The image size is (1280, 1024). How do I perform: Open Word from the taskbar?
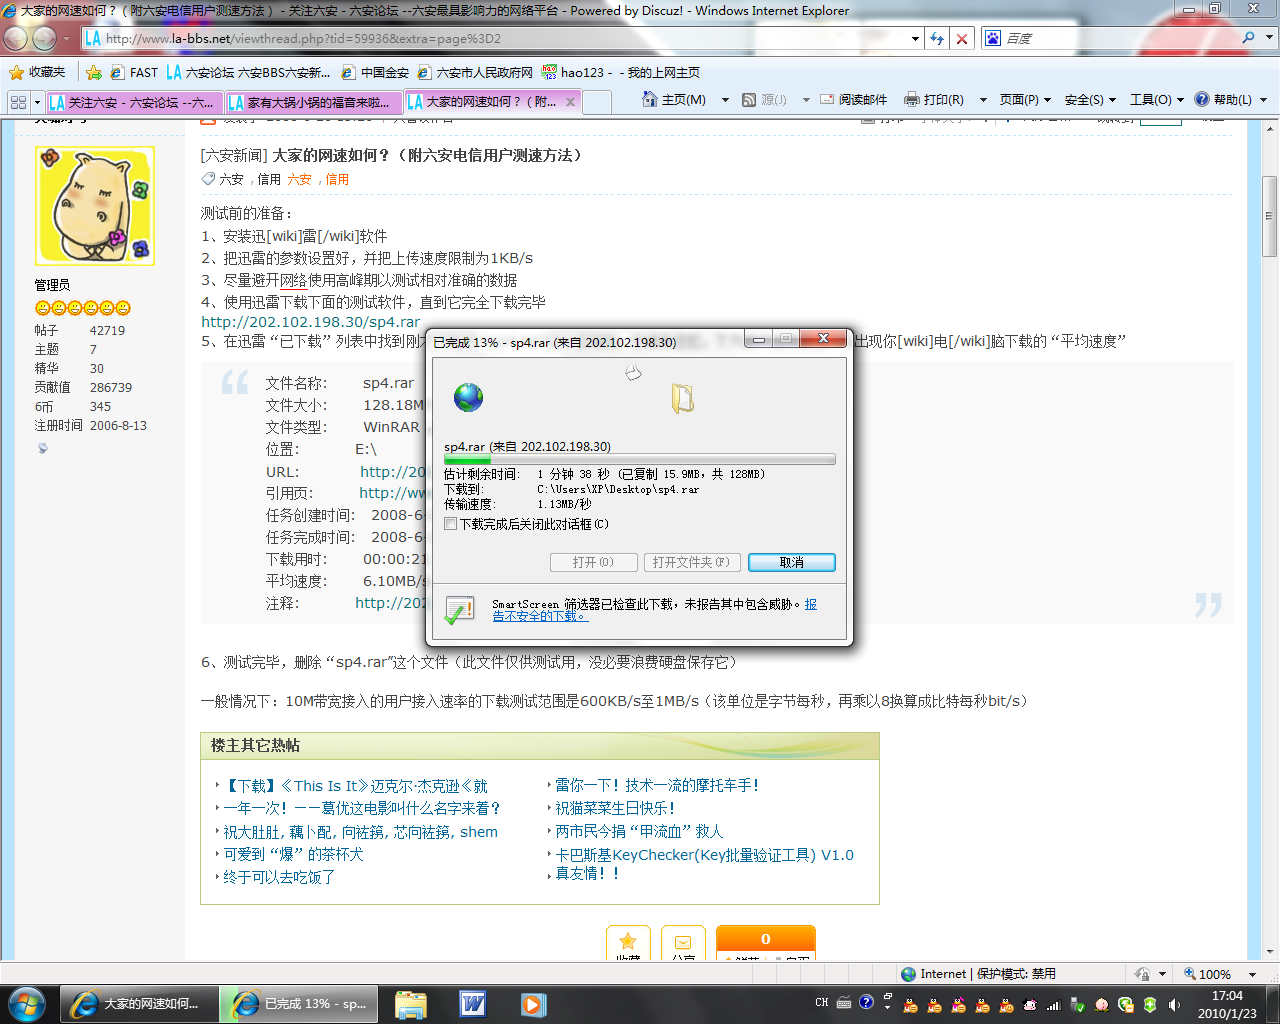(472, 1003)
